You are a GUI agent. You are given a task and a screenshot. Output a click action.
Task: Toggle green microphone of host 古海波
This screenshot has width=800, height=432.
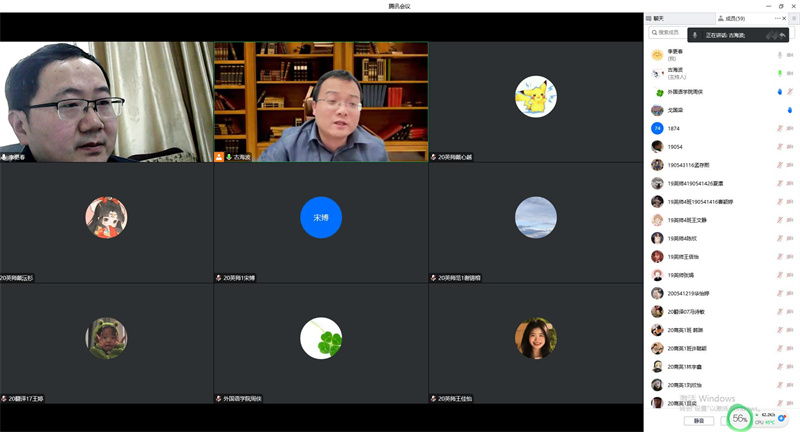point(779,73)
